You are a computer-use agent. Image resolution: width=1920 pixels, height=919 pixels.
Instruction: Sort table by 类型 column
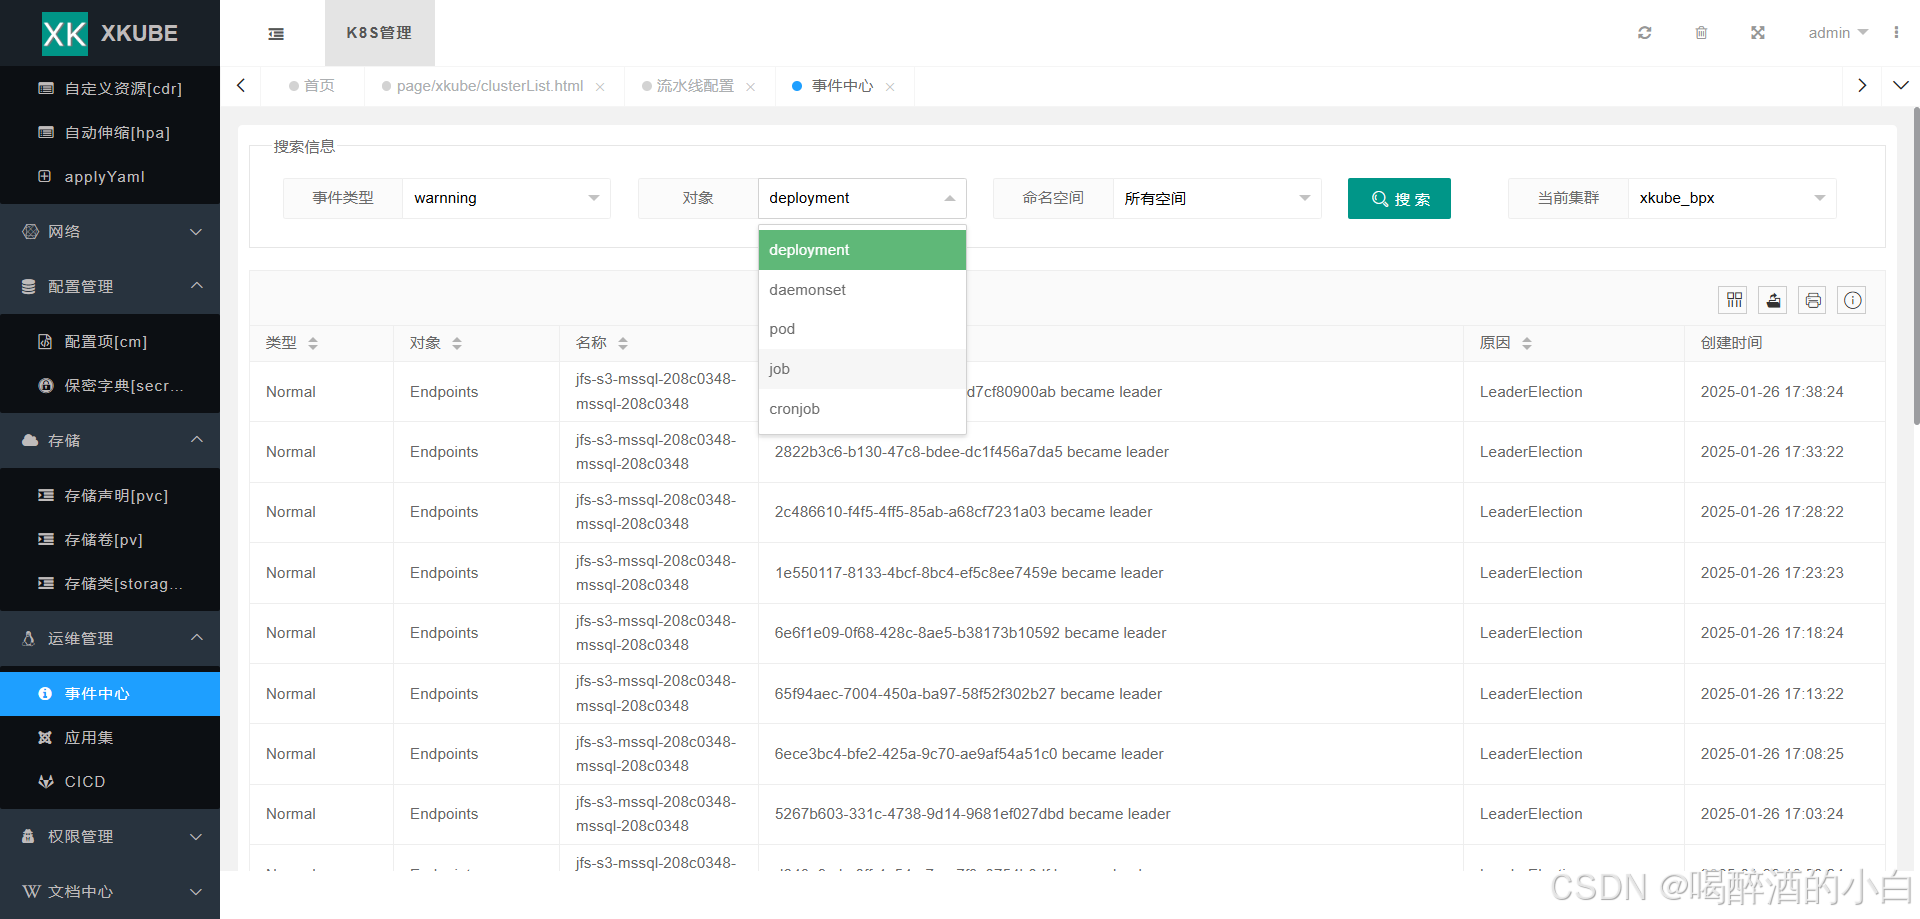[x=313, y=343]
